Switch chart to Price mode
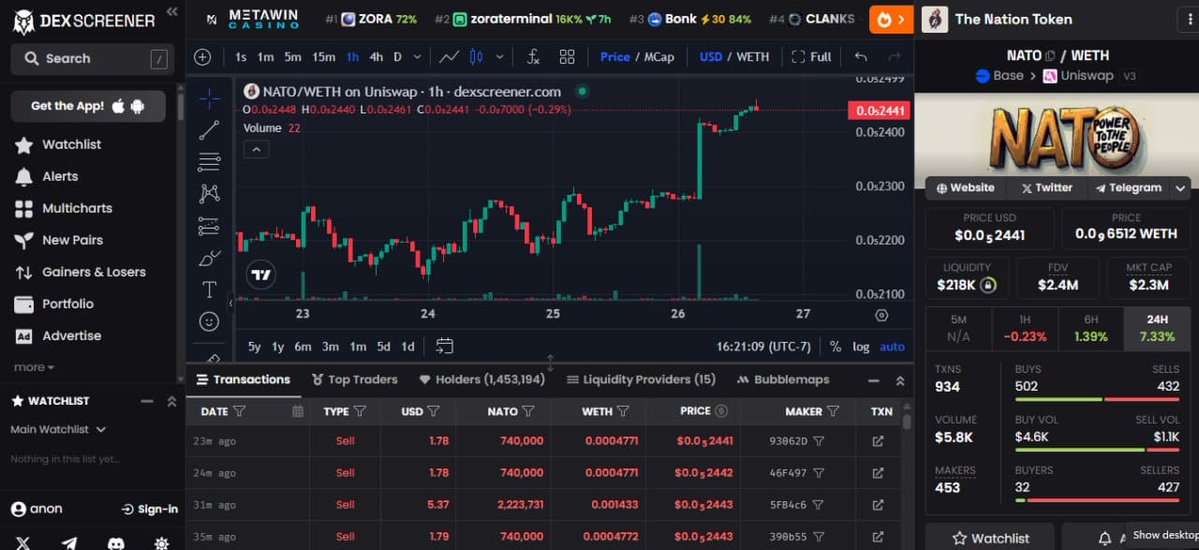 tap(615, 57)
